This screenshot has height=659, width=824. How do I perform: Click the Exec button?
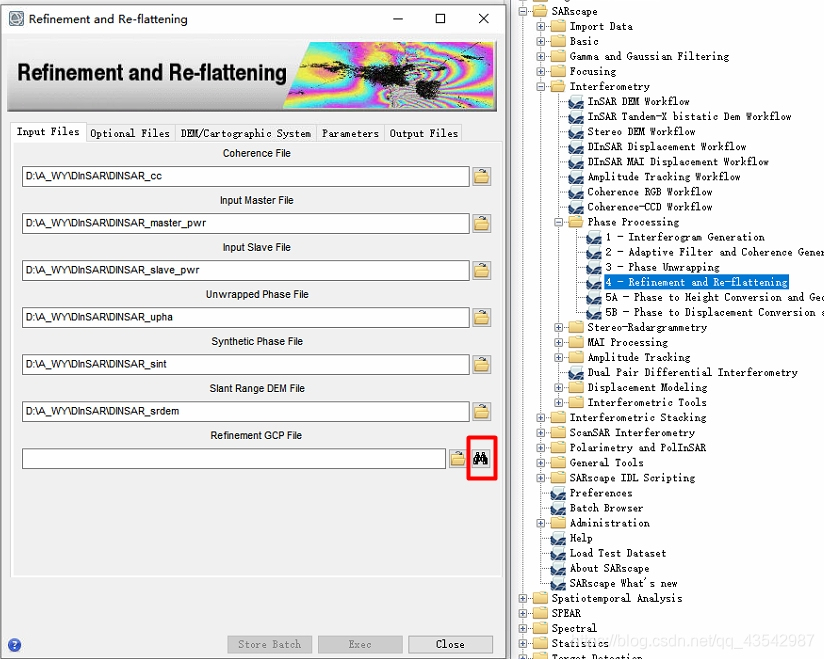click(x=360, y=644)
